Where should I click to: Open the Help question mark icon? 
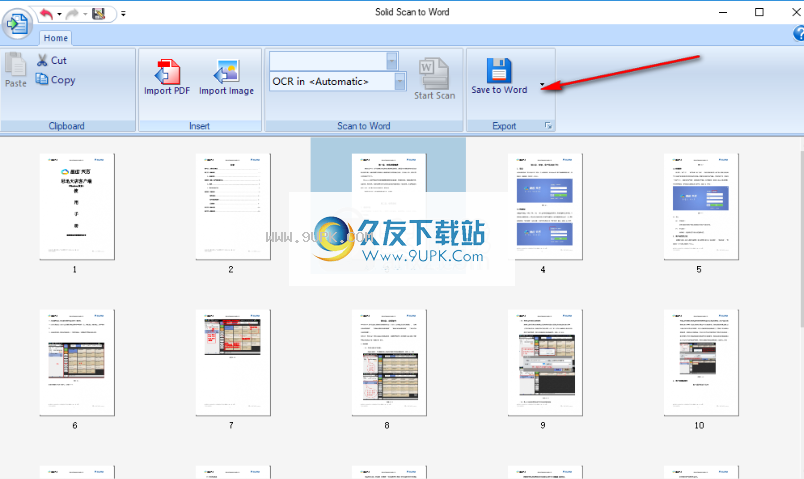798,33
